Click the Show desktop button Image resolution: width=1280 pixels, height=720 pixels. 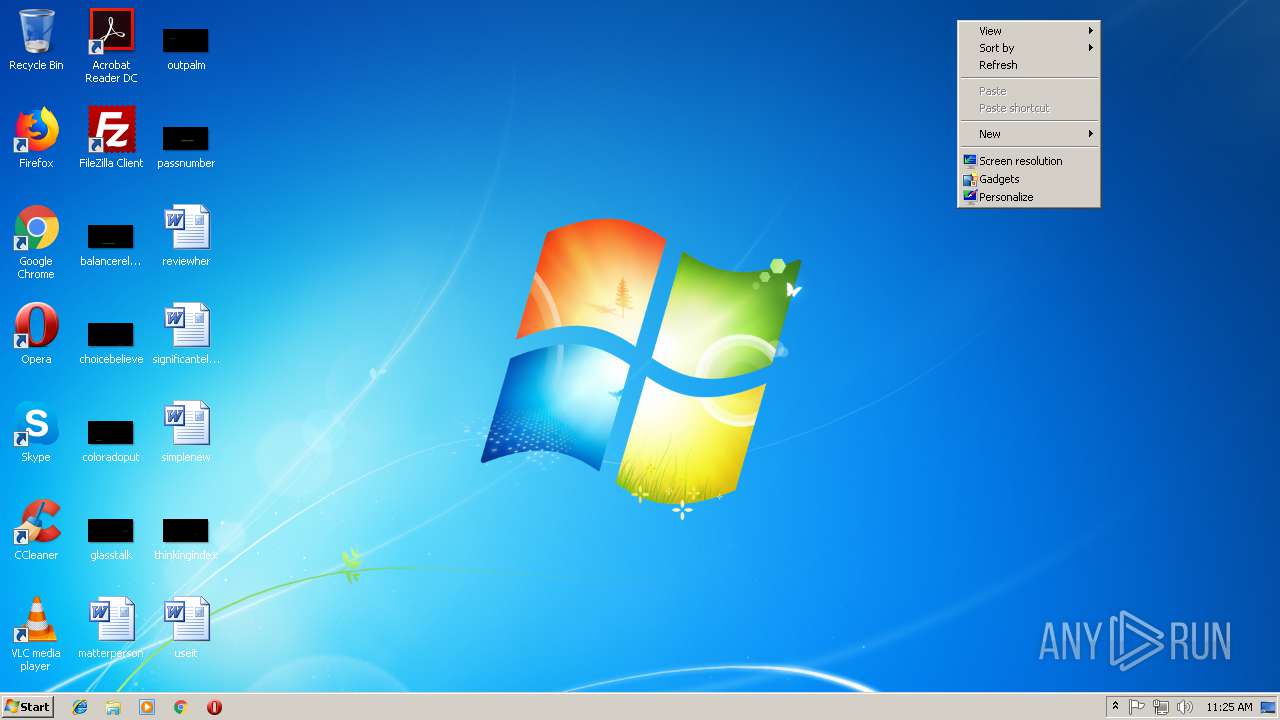pyautogui.click(x=1270, y=707)
